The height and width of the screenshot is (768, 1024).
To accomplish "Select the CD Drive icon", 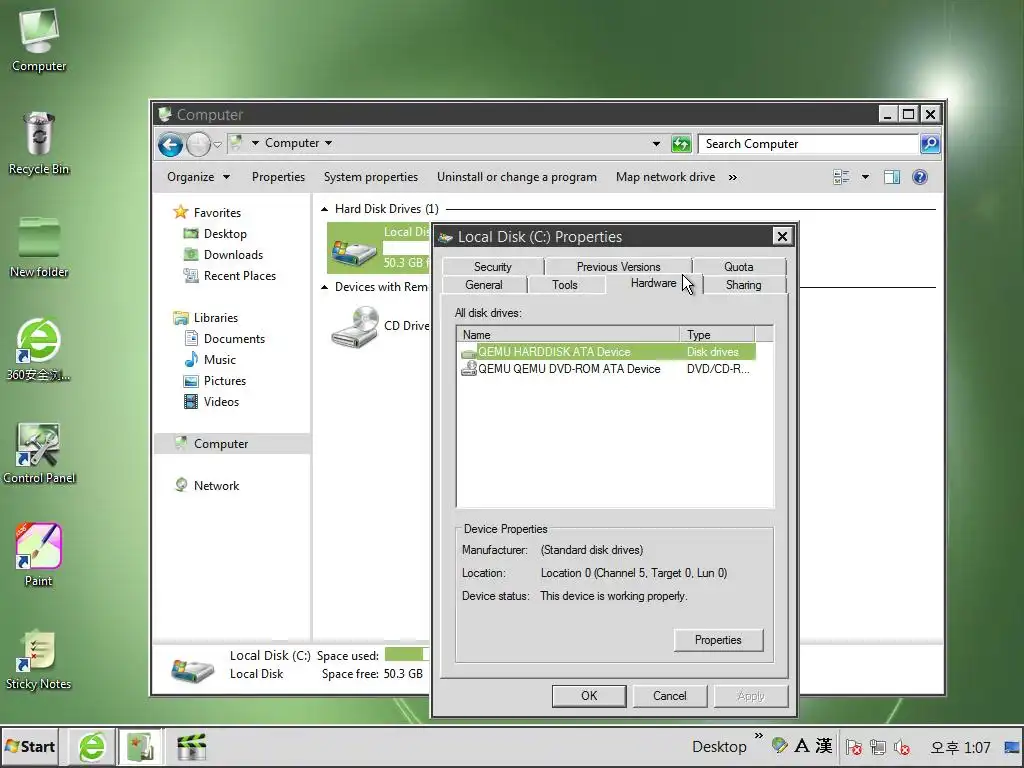I will 355,327.
